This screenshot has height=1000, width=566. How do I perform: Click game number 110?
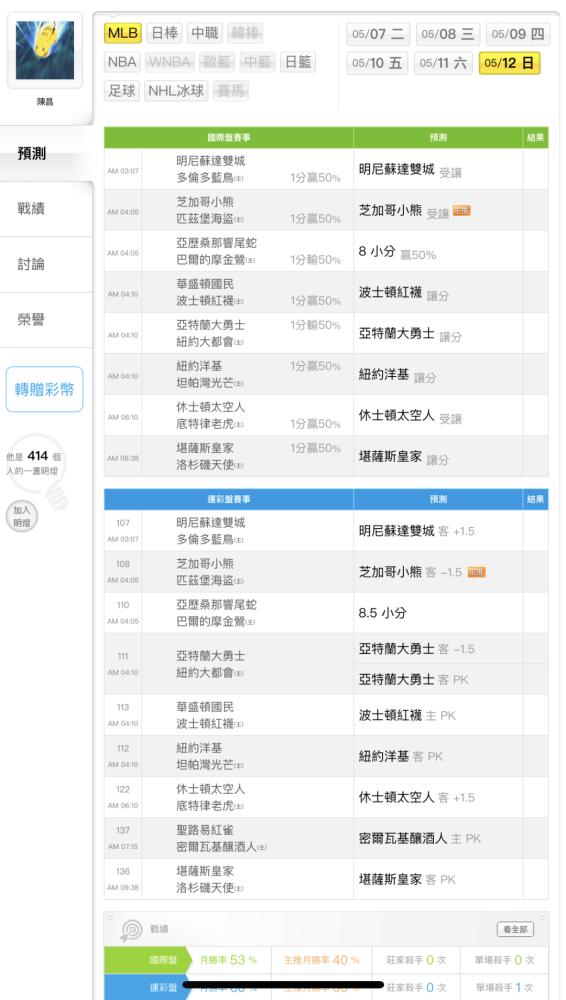[123, 605]
